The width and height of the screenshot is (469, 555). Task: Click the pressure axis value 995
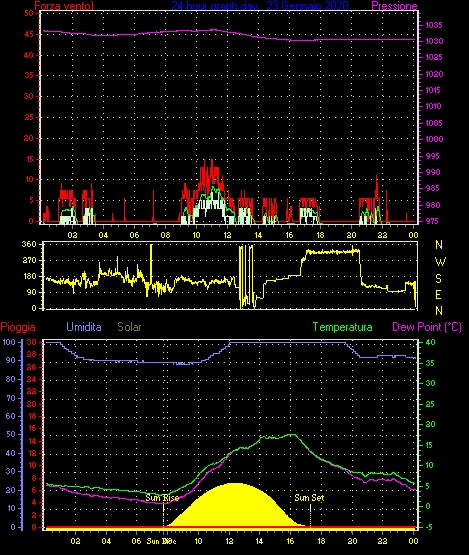point(433,156)
